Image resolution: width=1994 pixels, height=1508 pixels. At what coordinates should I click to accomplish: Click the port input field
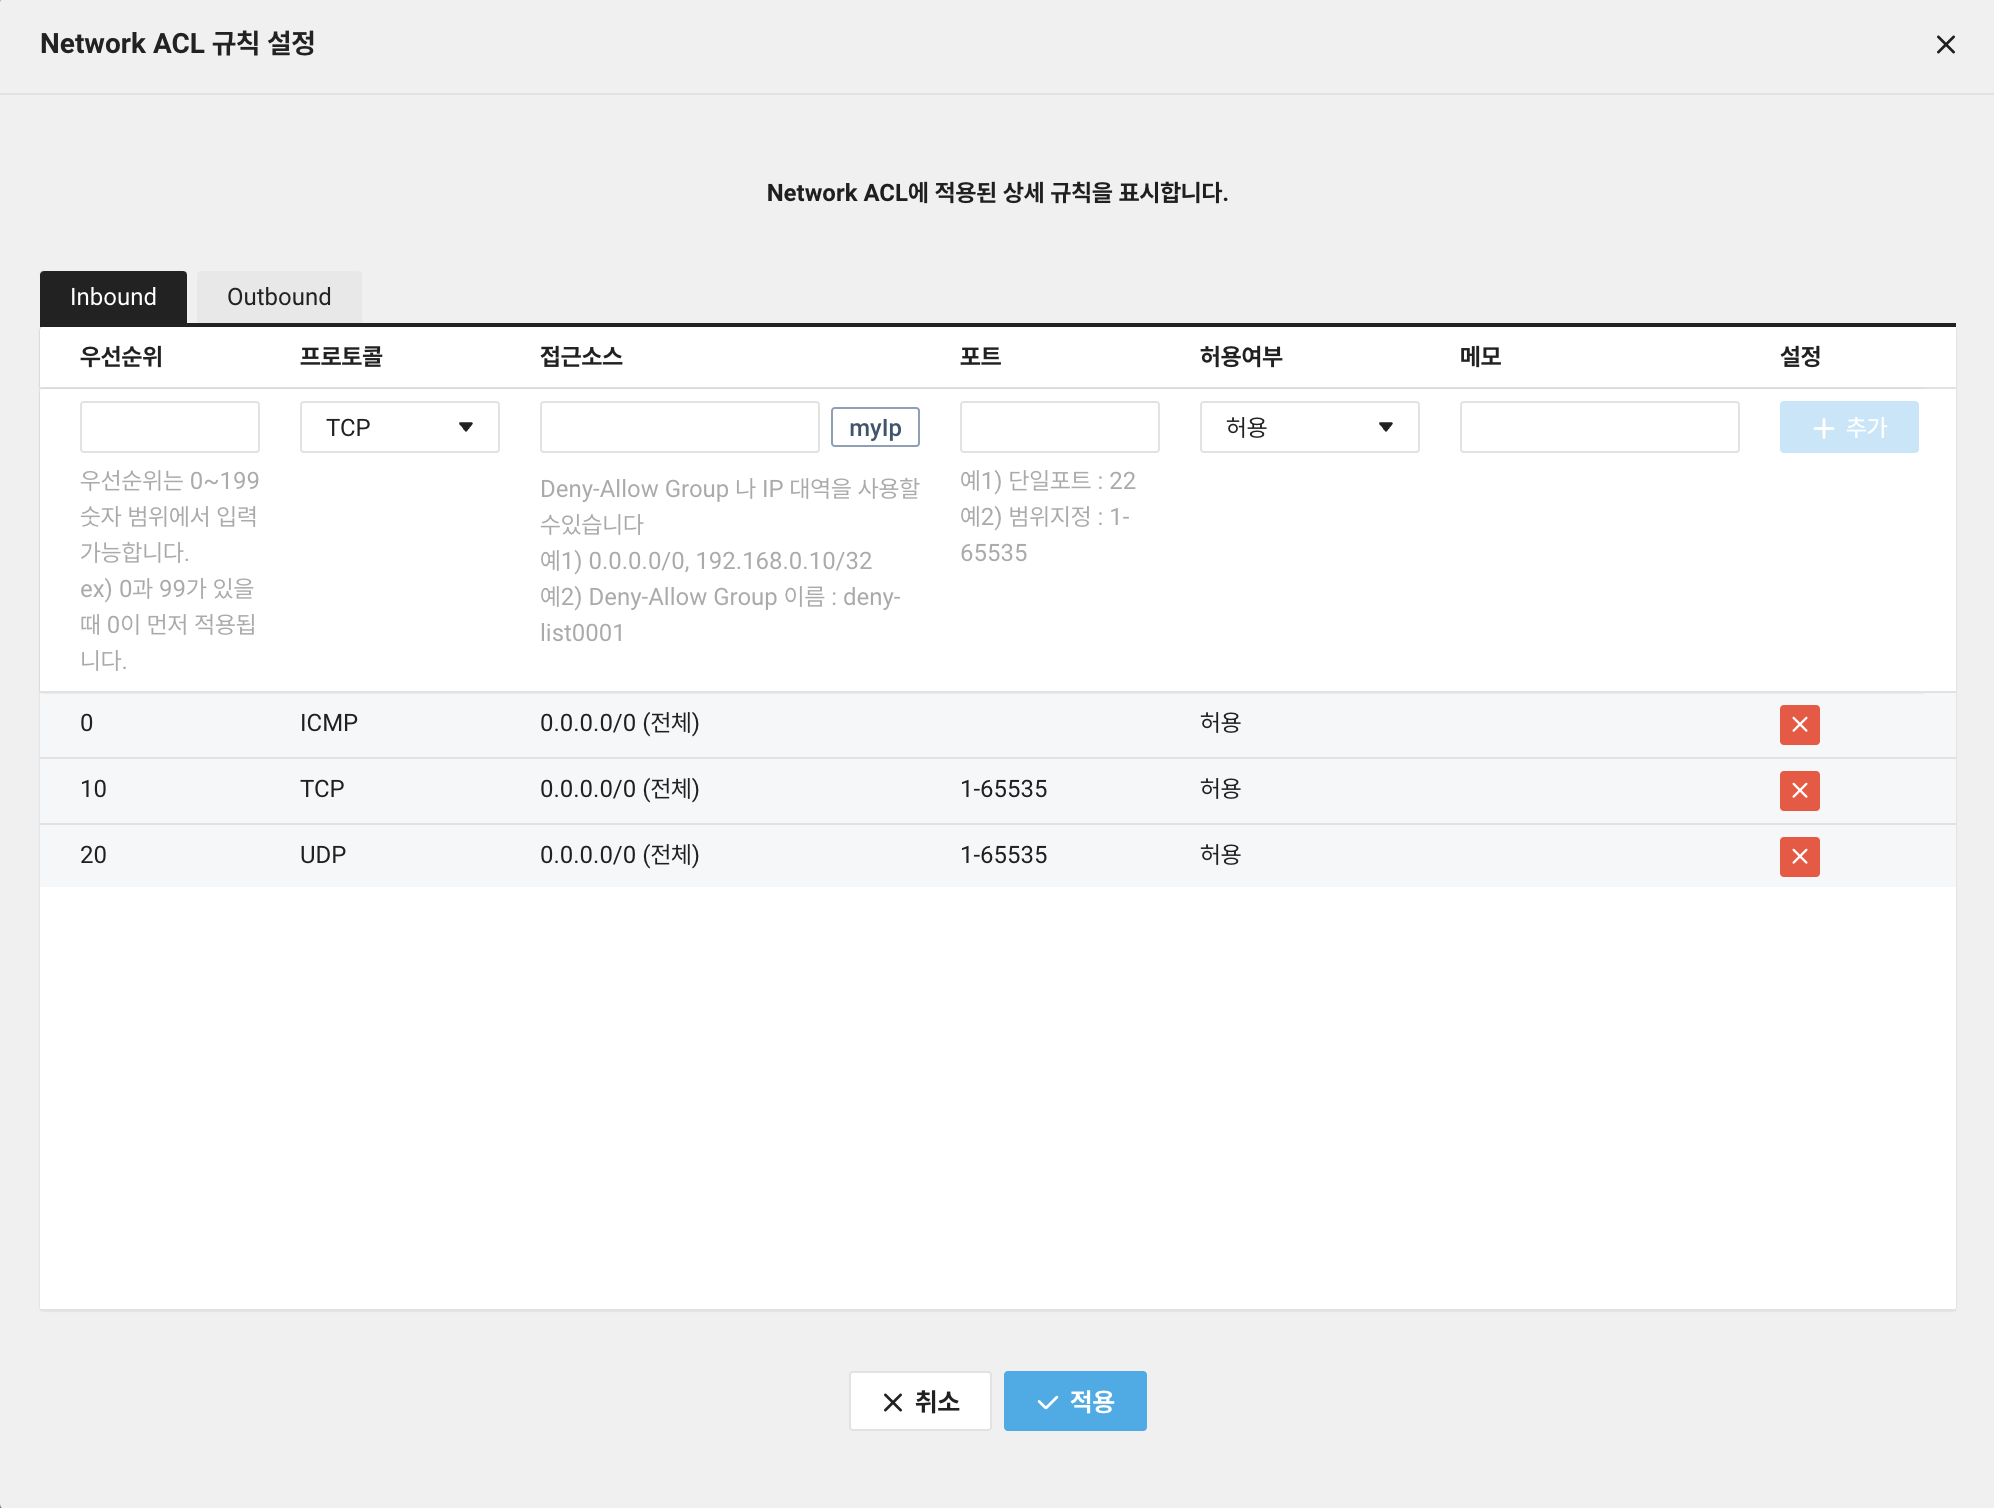tap(1059, 427)
